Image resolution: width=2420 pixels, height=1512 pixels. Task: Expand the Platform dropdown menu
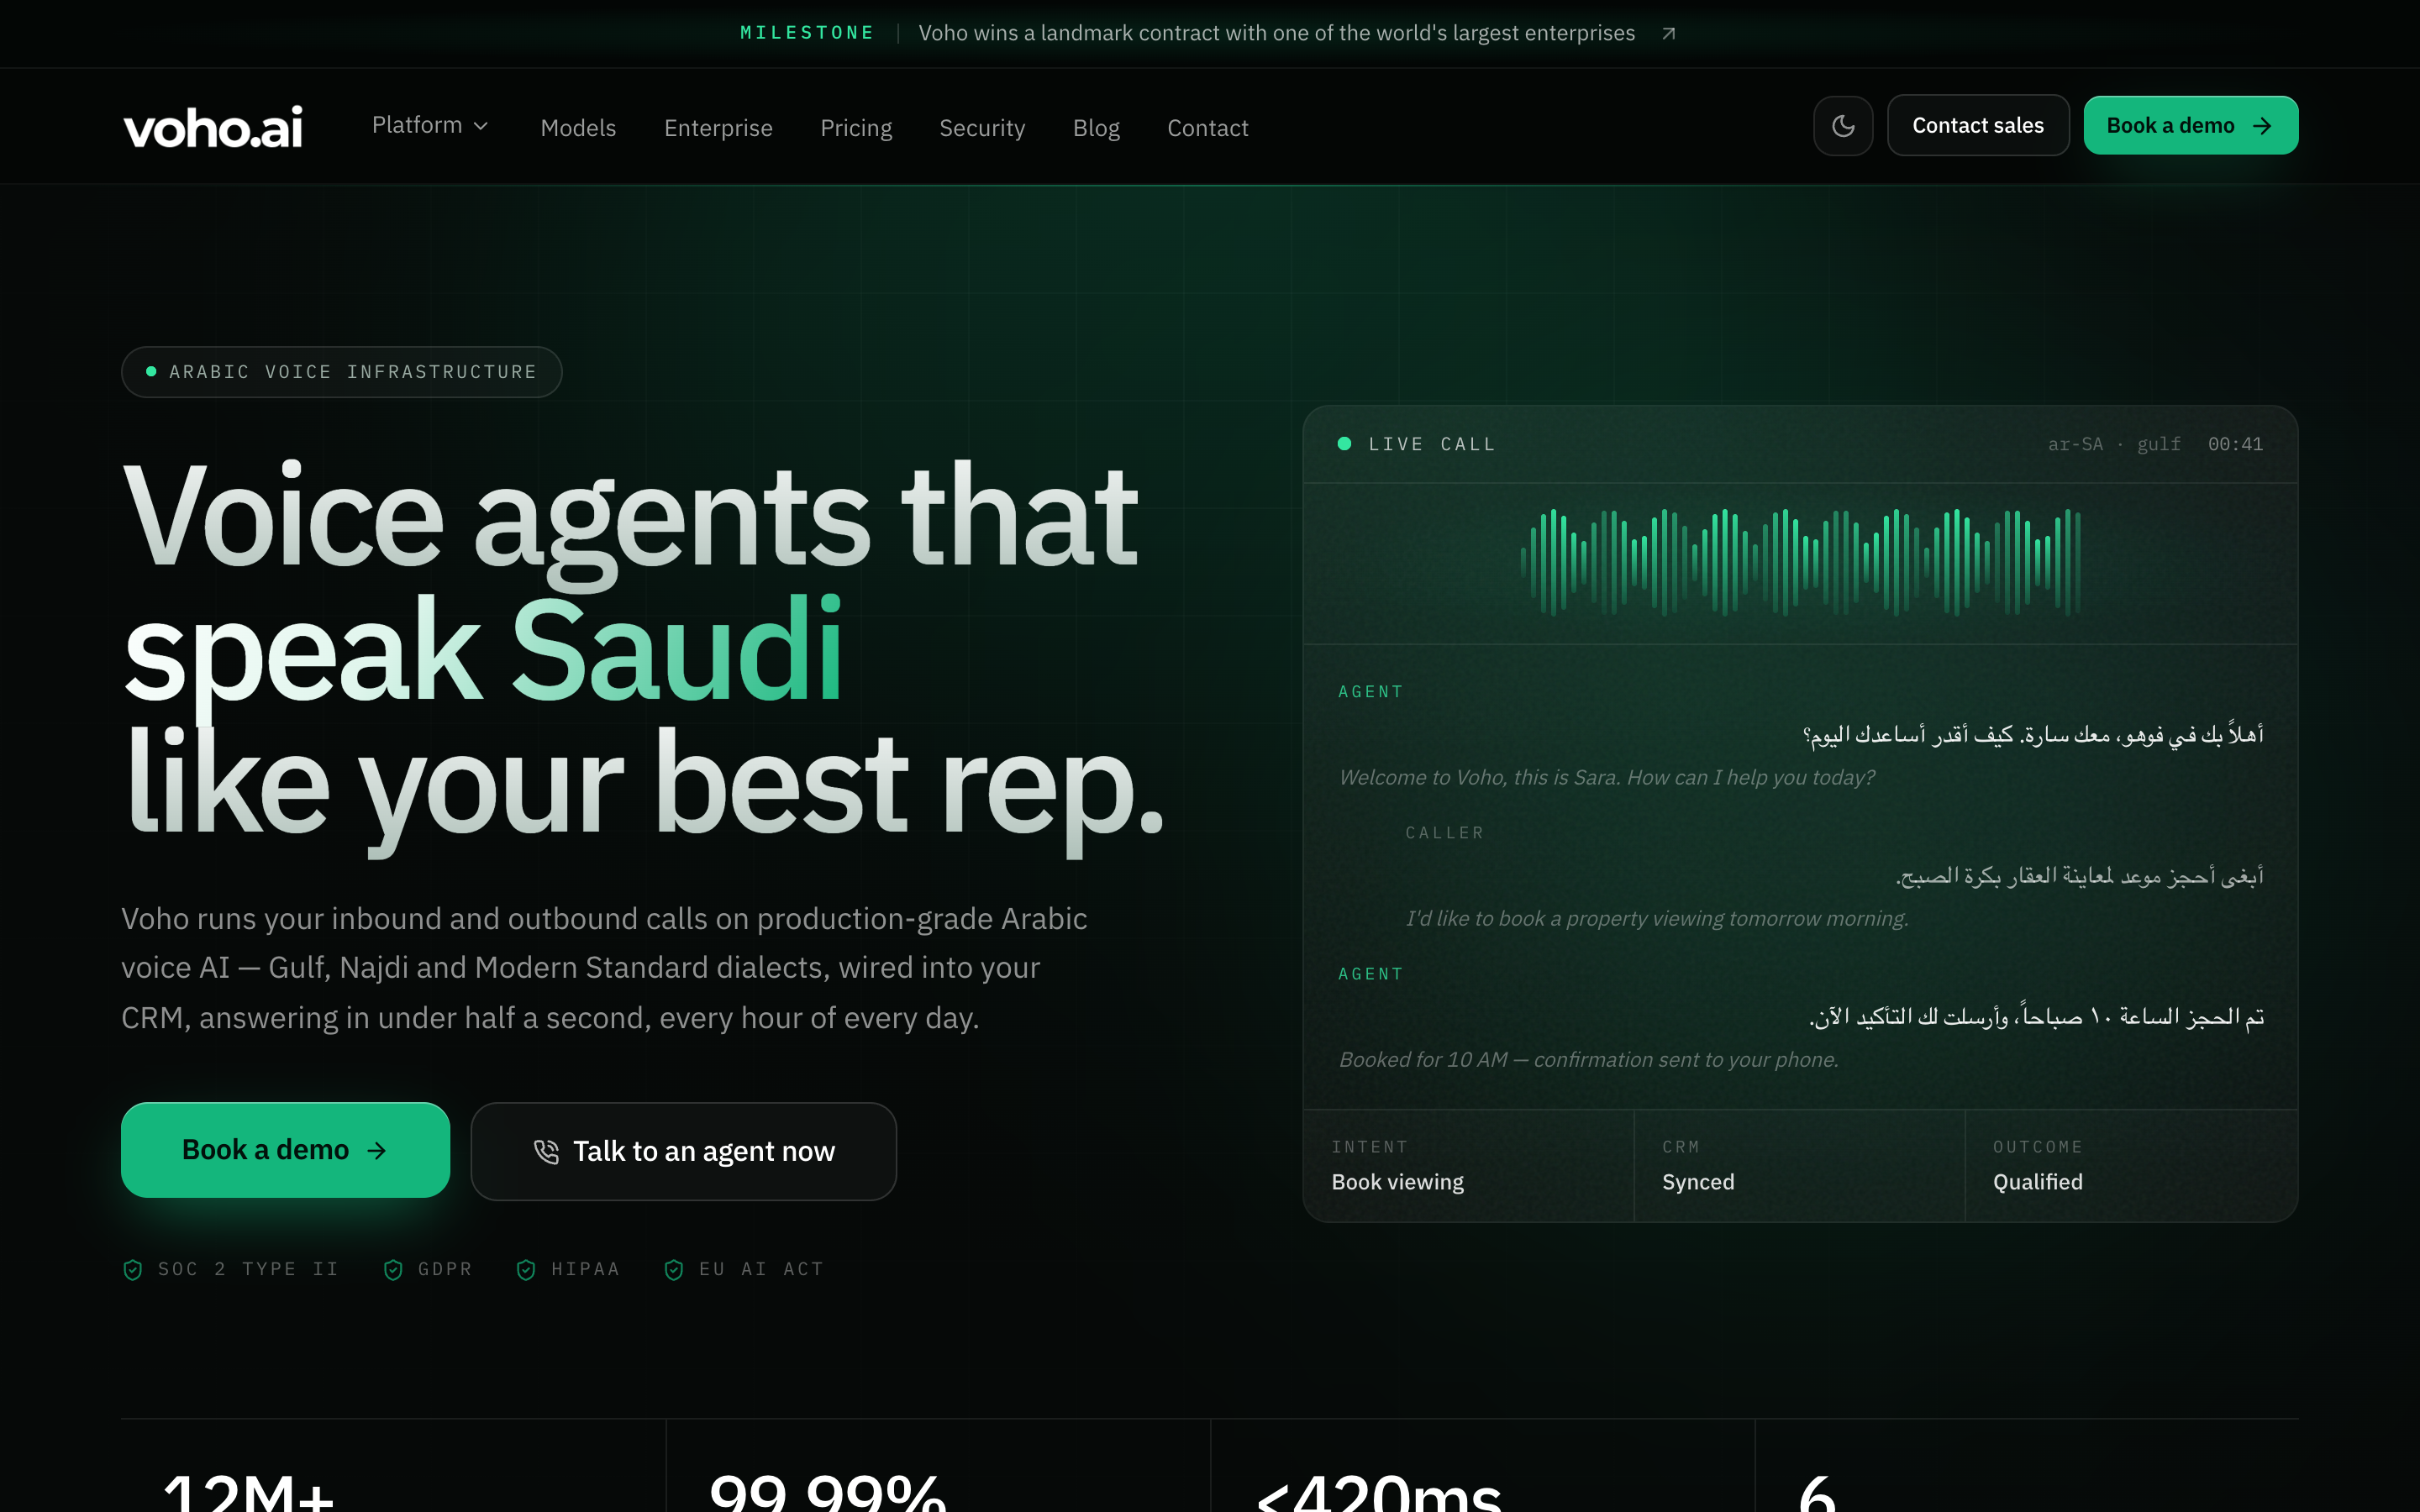(x=430, y=125)
